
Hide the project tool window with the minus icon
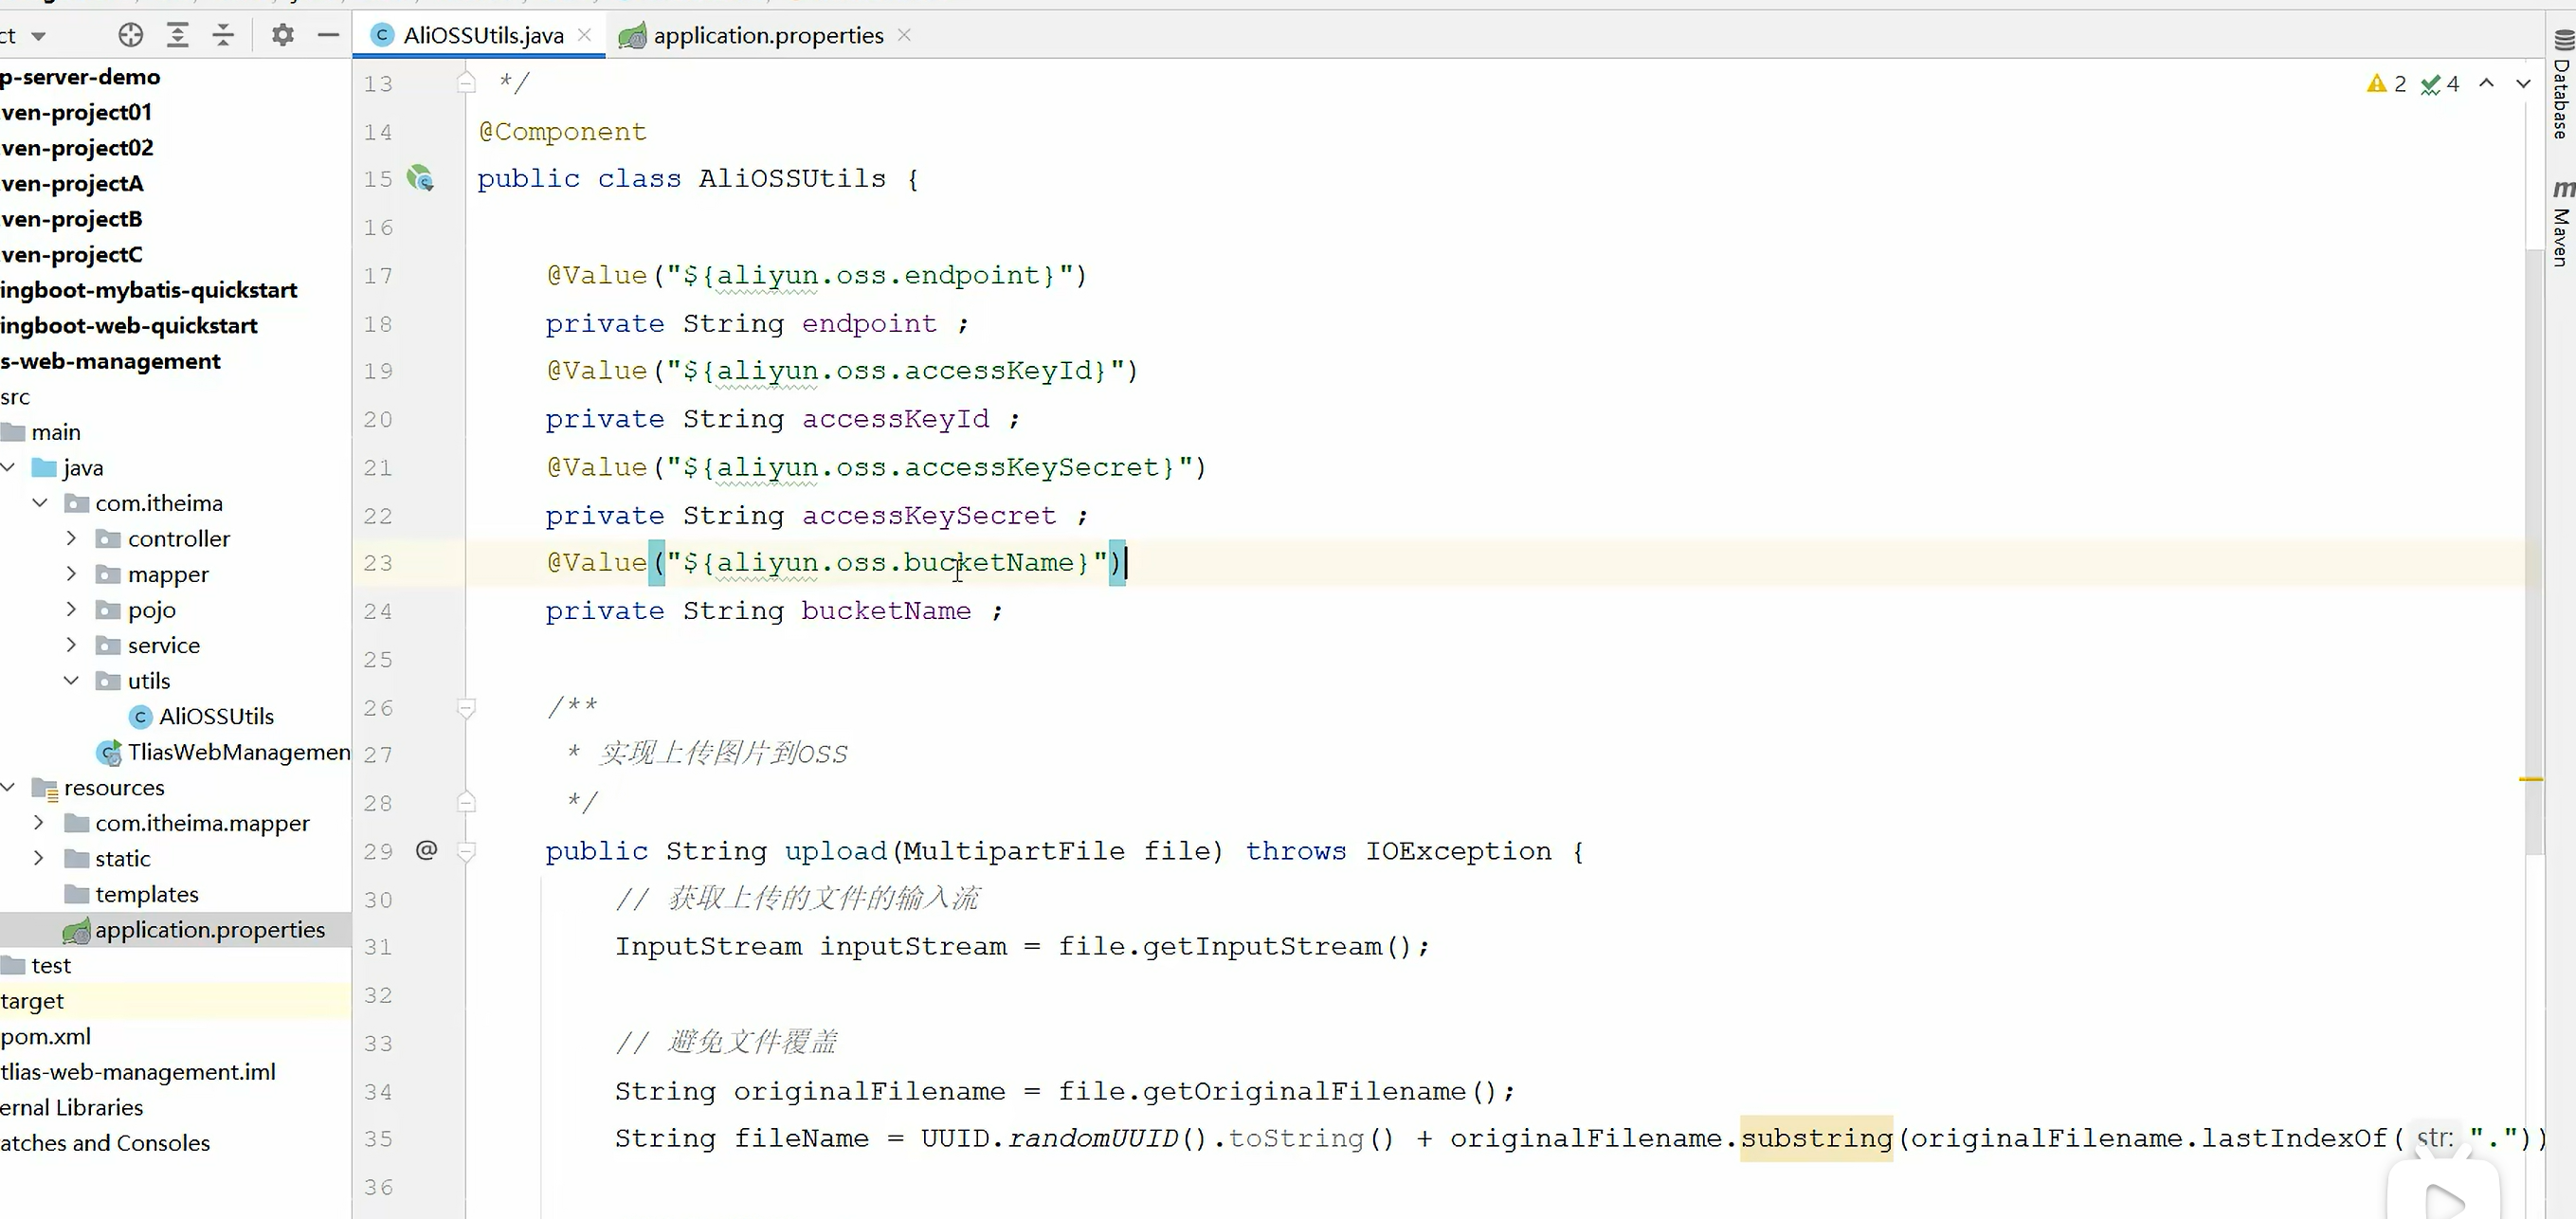coord(328,36)
